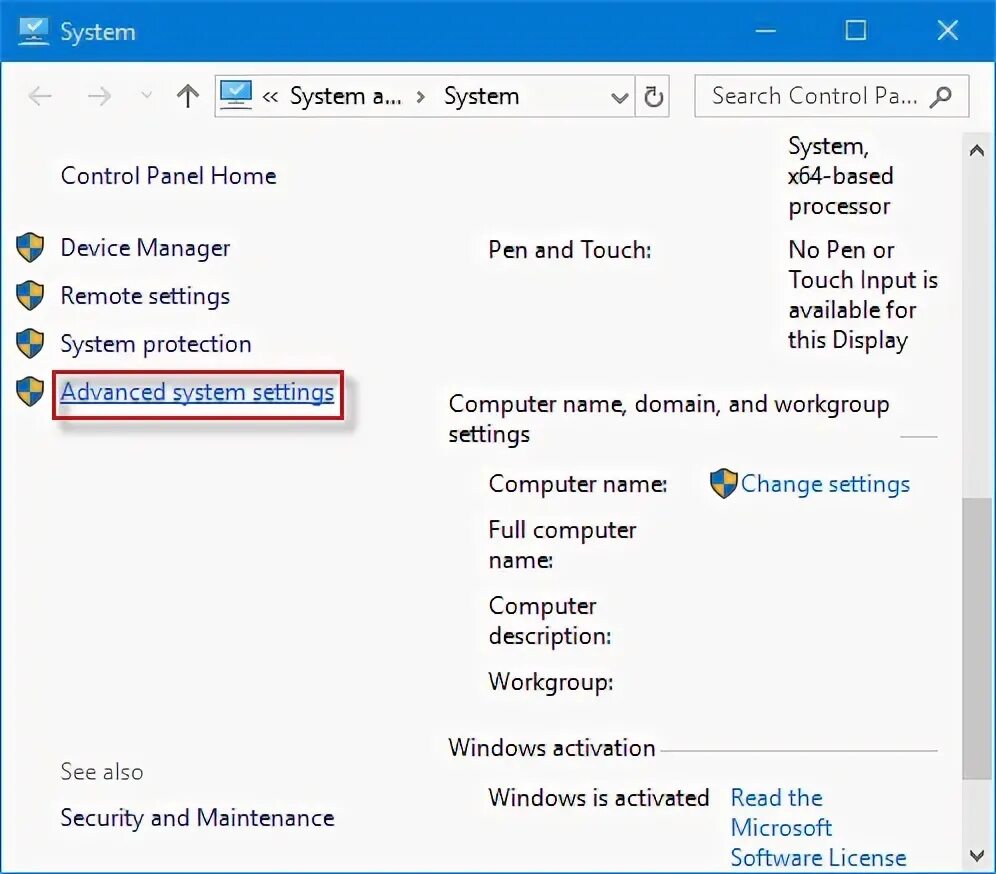Screen dimensions: 996x874
Task: Expand the address bar history dropdown
Action: coord(619,97)
